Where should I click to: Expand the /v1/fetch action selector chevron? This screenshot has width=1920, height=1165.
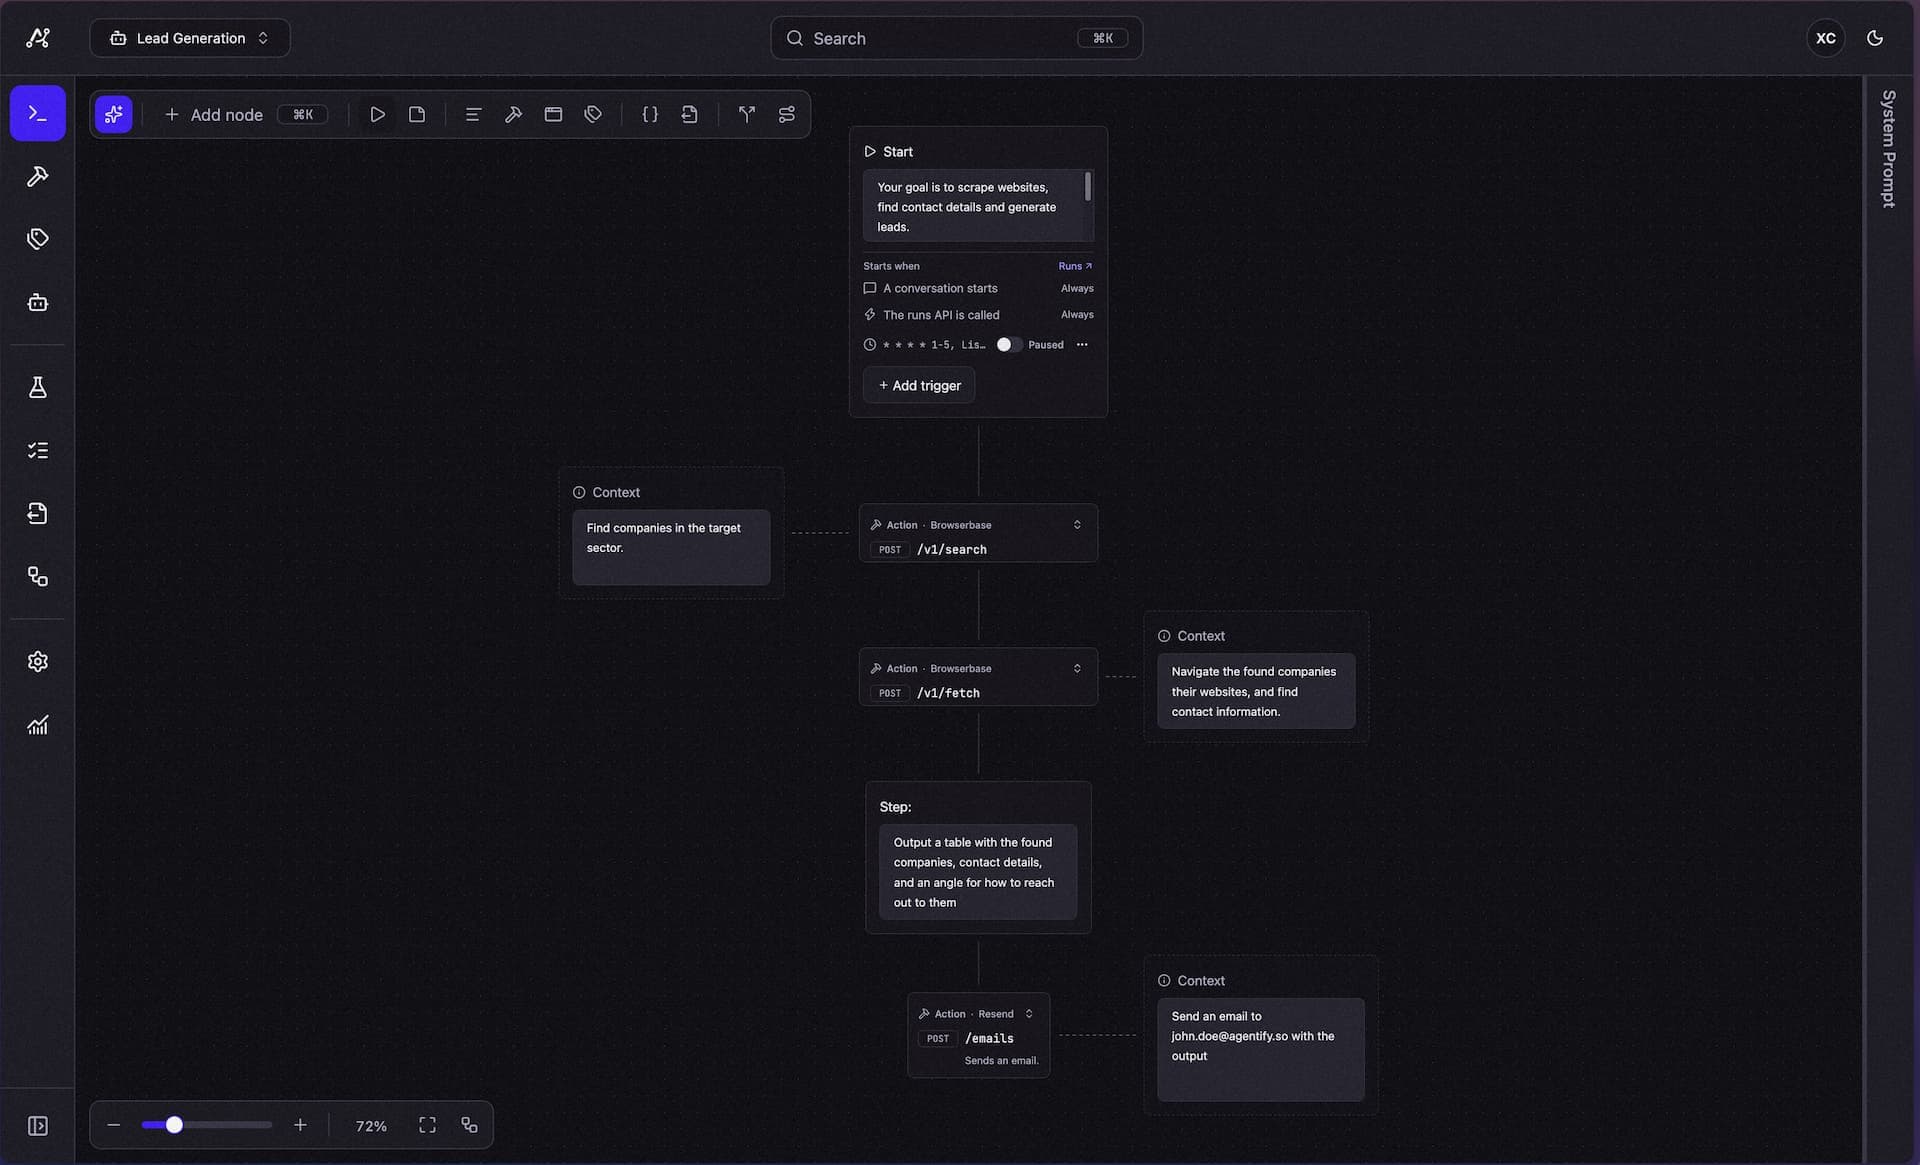1077,668
